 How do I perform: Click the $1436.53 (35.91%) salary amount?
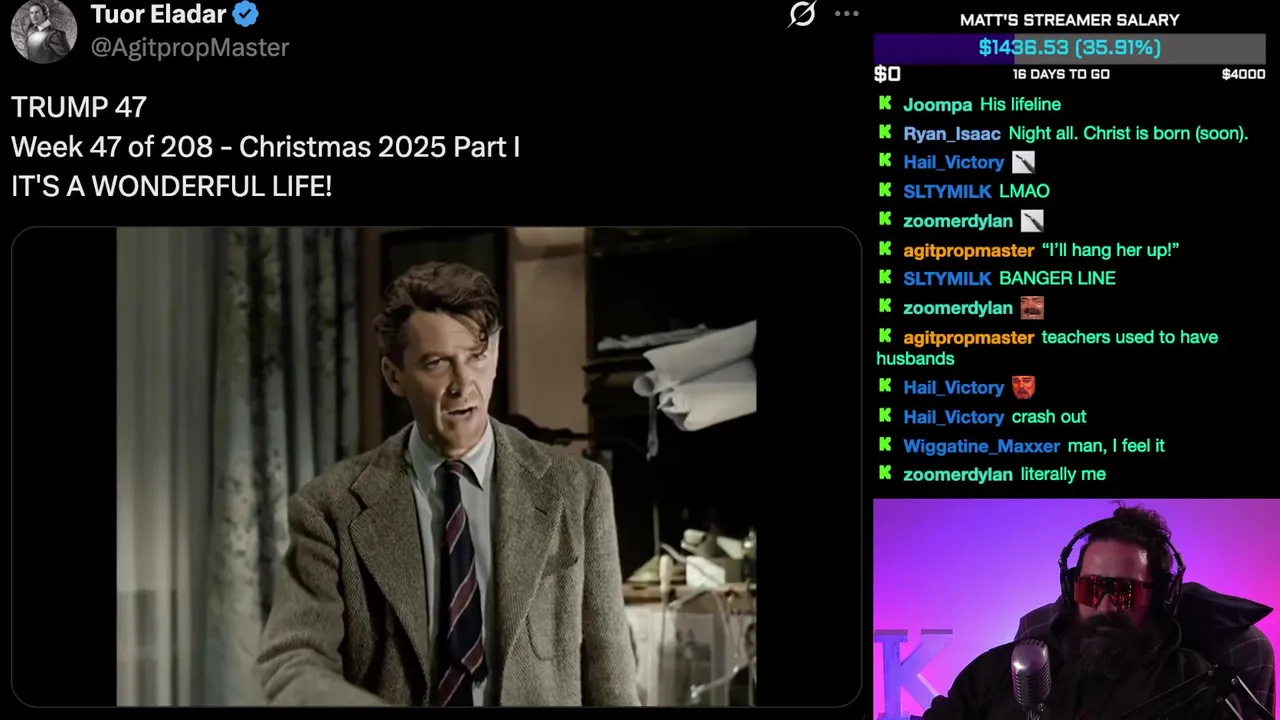click(1070, 48)
